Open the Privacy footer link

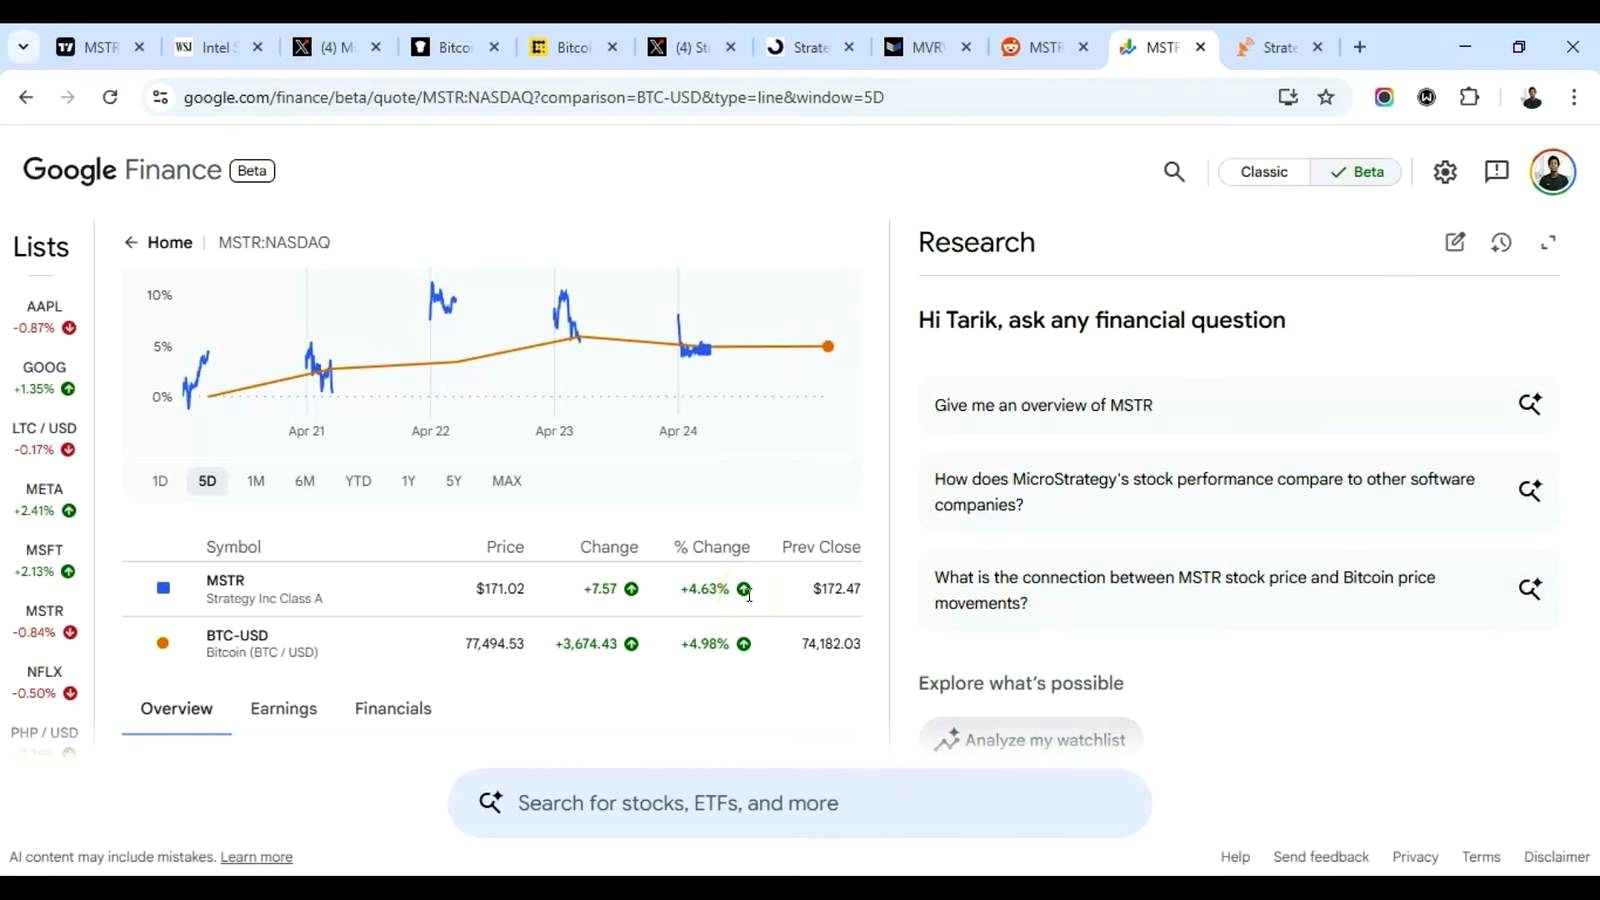point(1415,857)
